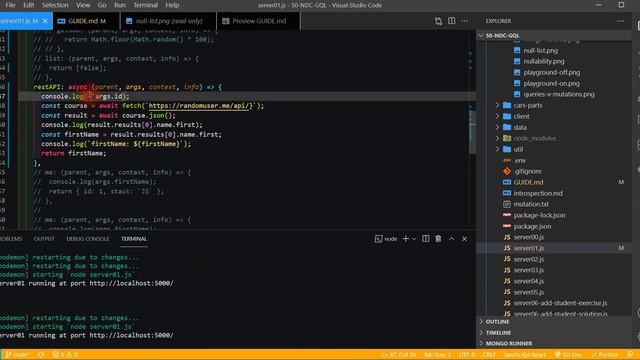Switch to the Preview GUIDE.md tab
Screen dimensions: 640x360
[x=259, y=21]
